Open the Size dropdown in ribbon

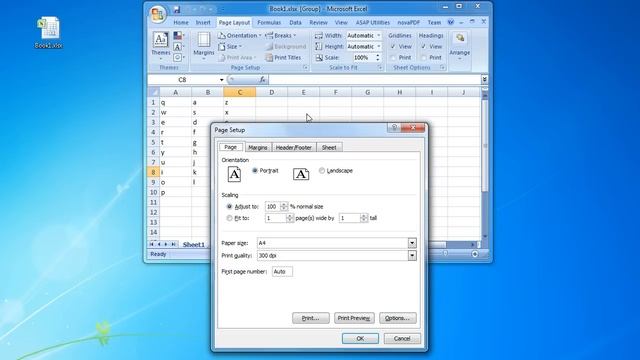(230, 47)
